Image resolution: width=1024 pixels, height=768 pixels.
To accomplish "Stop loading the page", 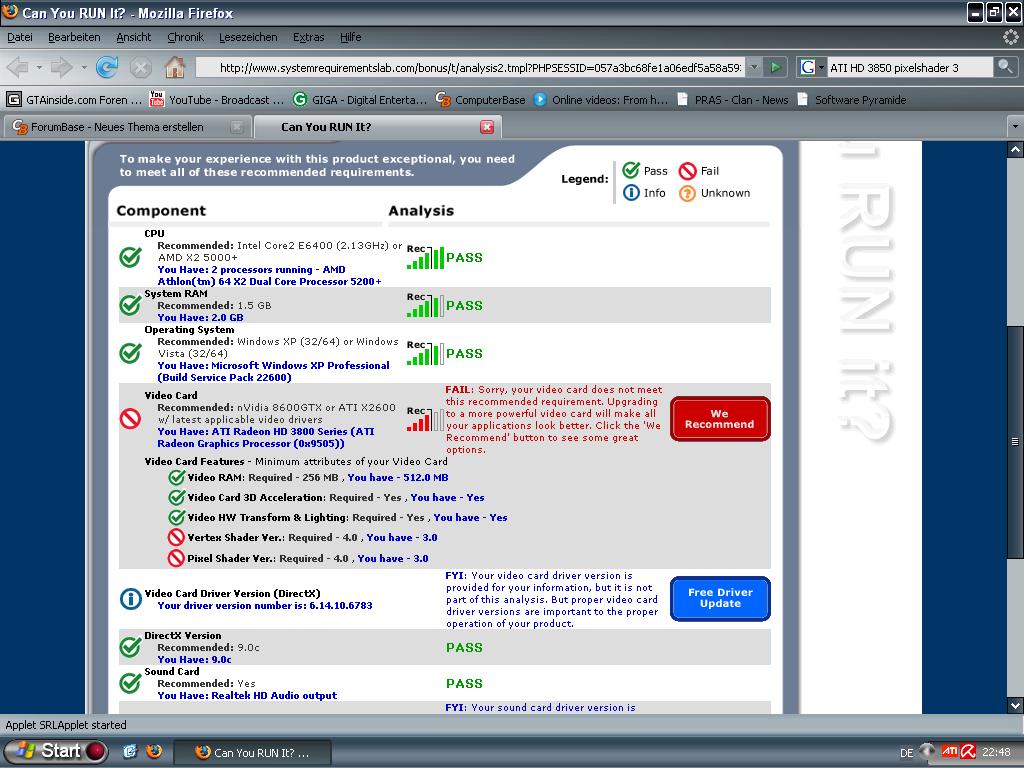I will pos(140,67).
